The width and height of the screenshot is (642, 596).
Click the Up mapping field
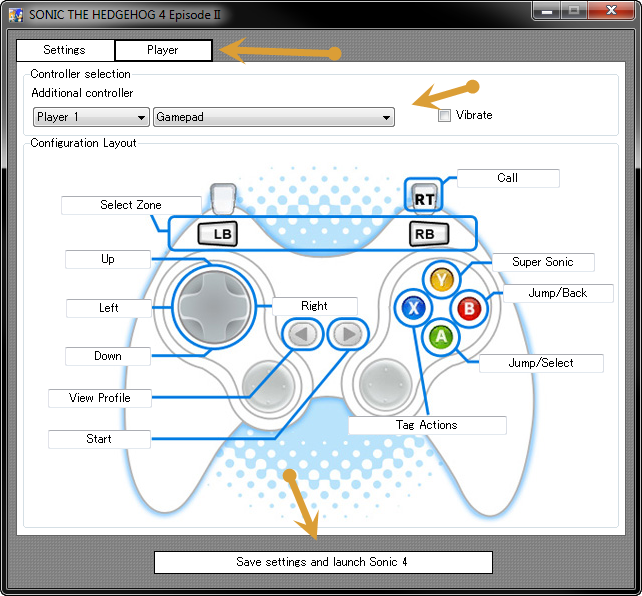pos(108,259)
